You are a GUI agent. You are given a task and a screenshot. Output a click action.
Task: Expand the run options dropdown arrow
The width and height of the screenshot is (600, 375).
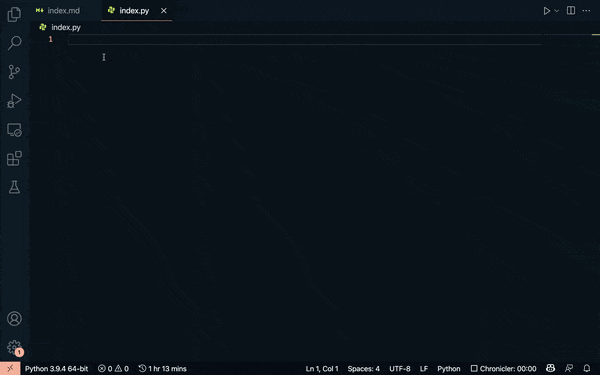pos(557,11)
